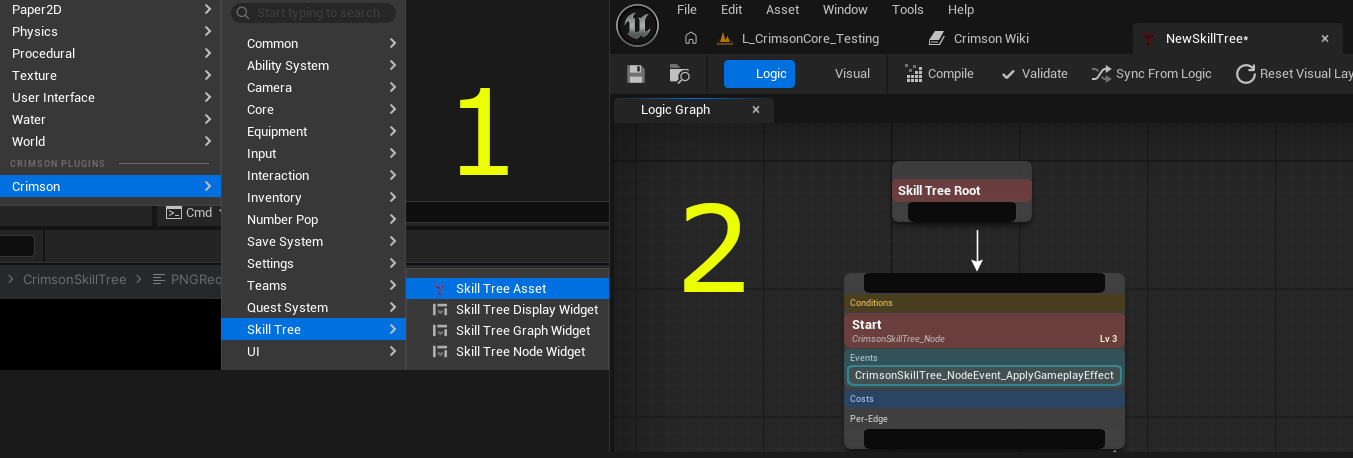
Task: Expand the Water submenu
Action: (110, 120)
